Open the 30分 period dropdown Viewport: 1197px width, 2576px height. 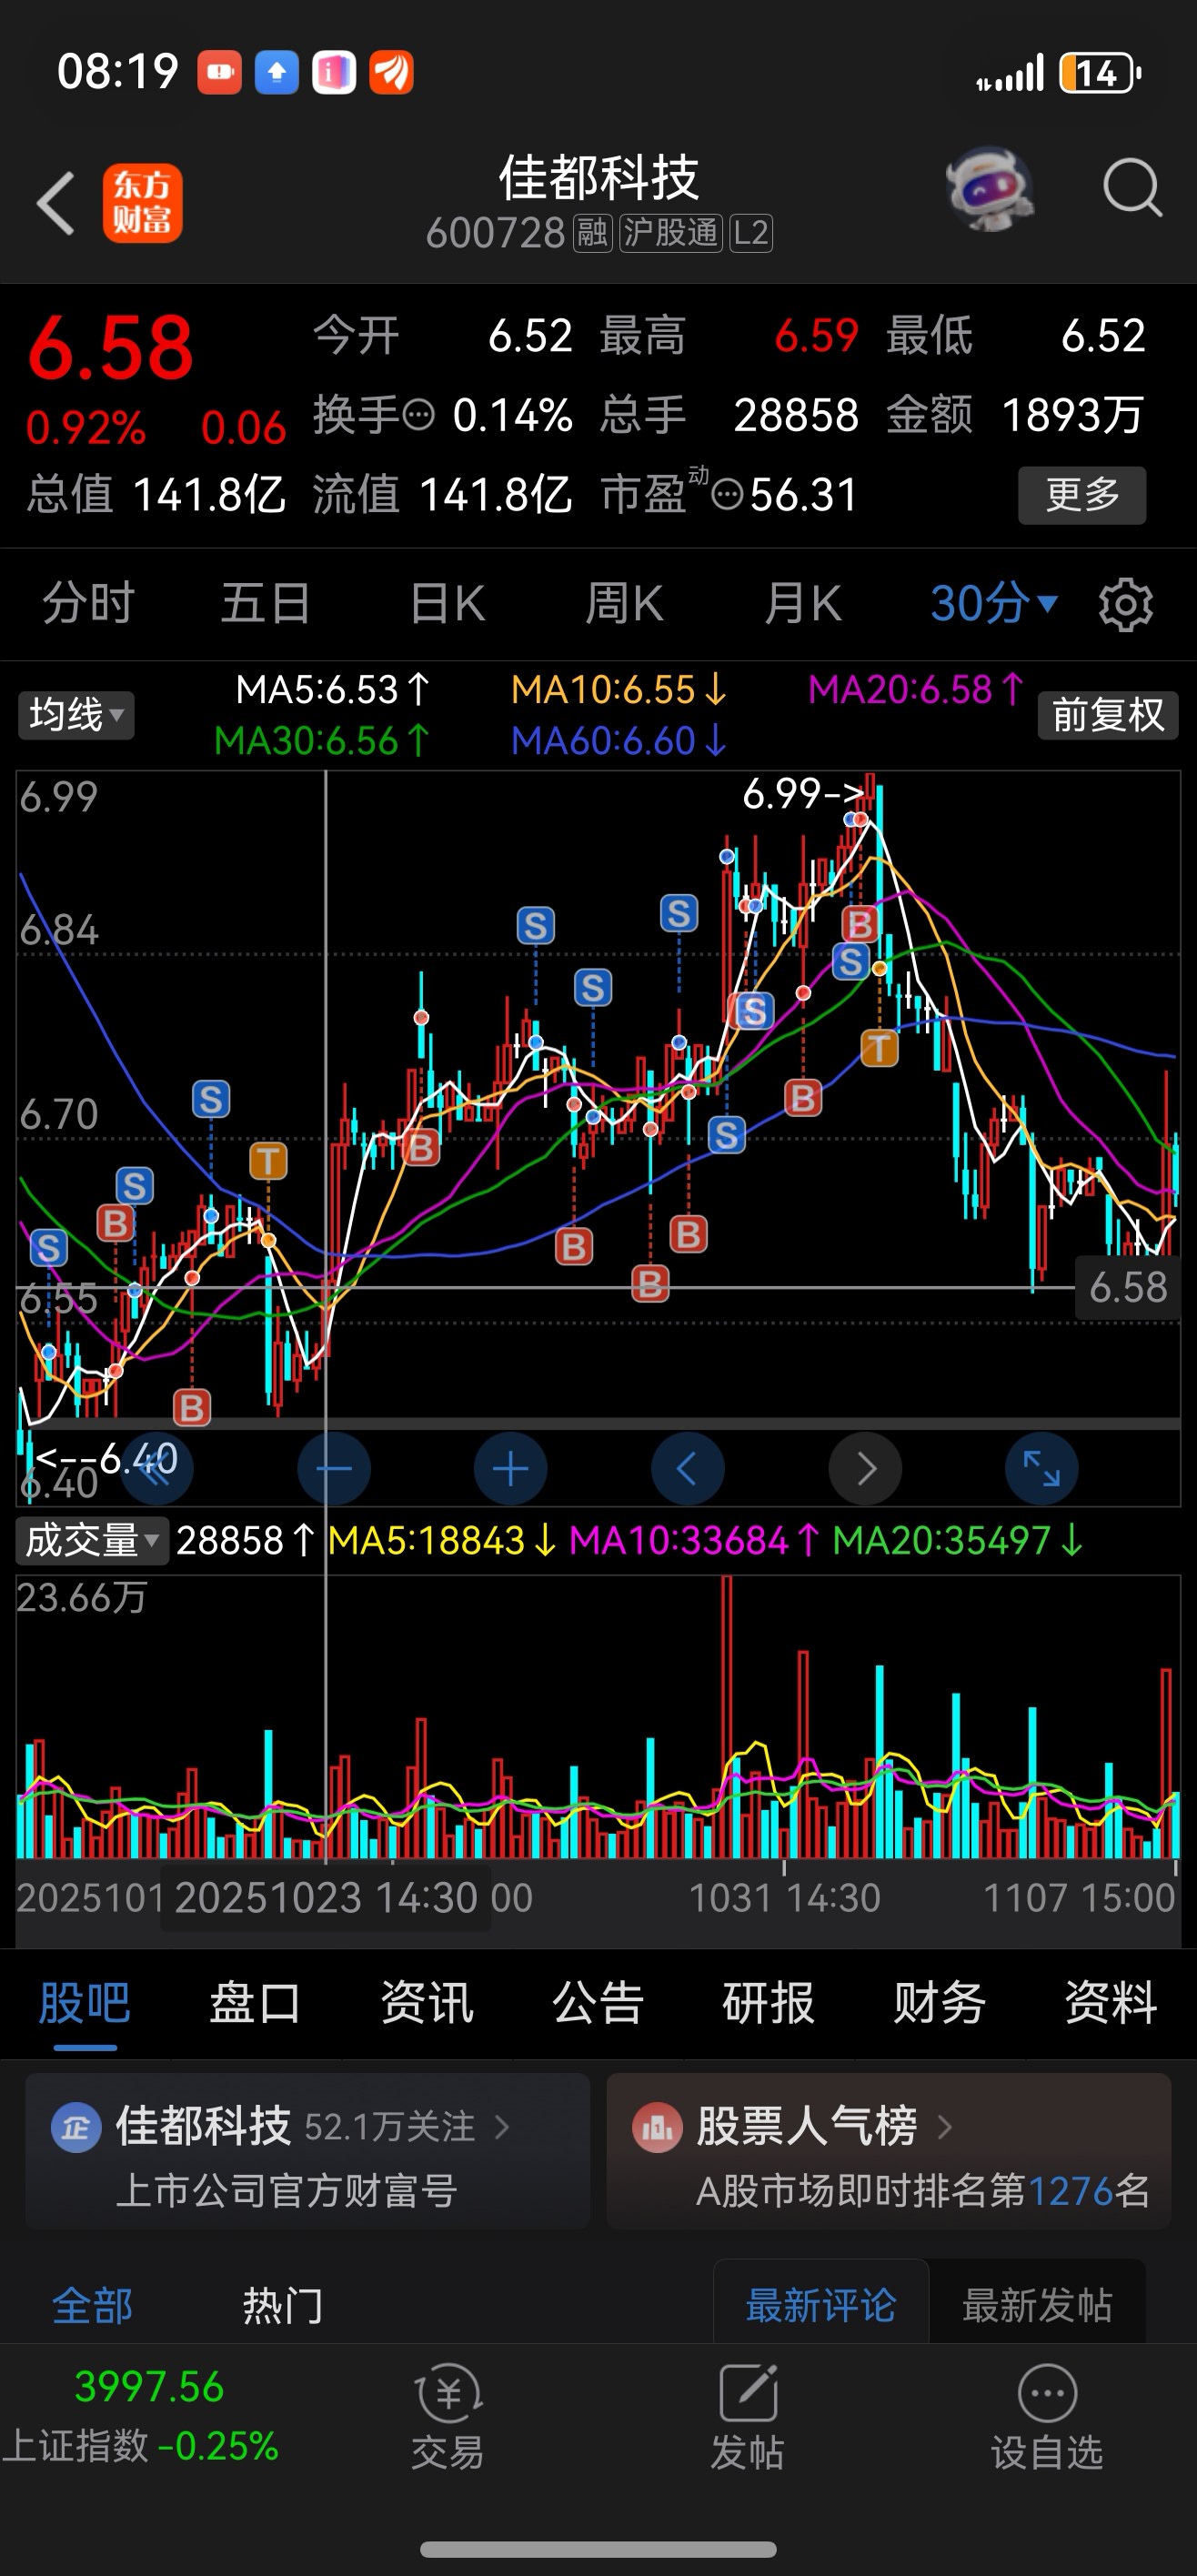pyautogui.click(x=994, y=604)
